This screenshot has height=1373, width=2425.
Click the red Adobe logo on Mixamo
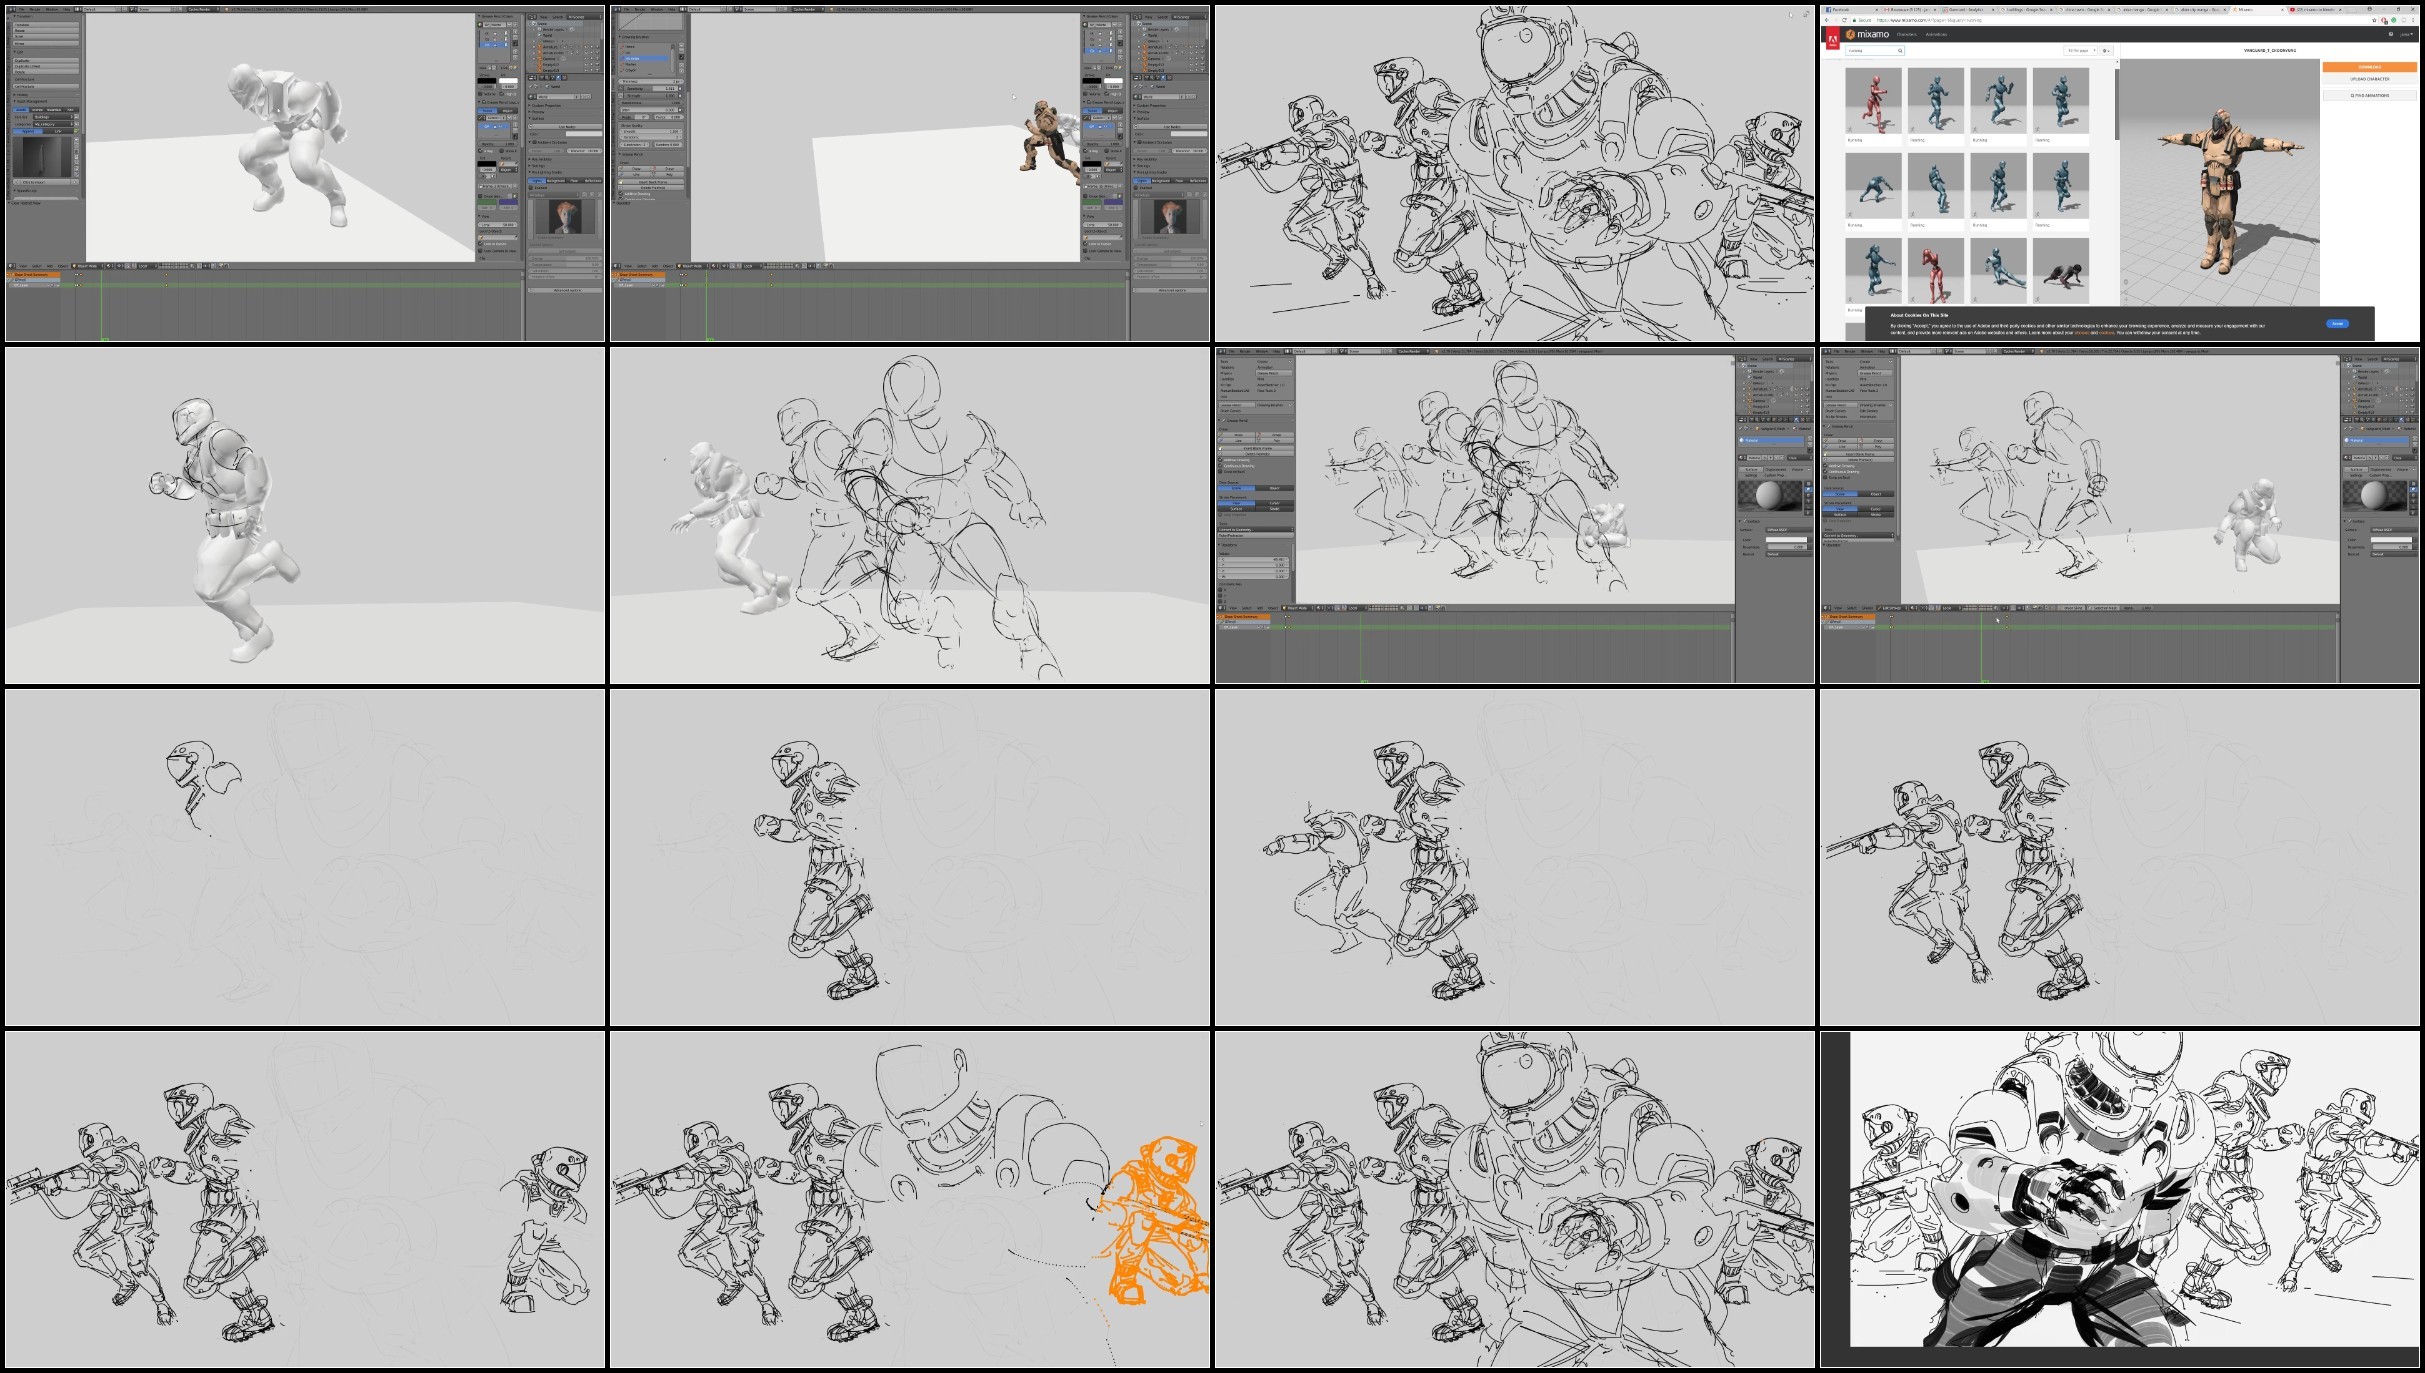1832,40
